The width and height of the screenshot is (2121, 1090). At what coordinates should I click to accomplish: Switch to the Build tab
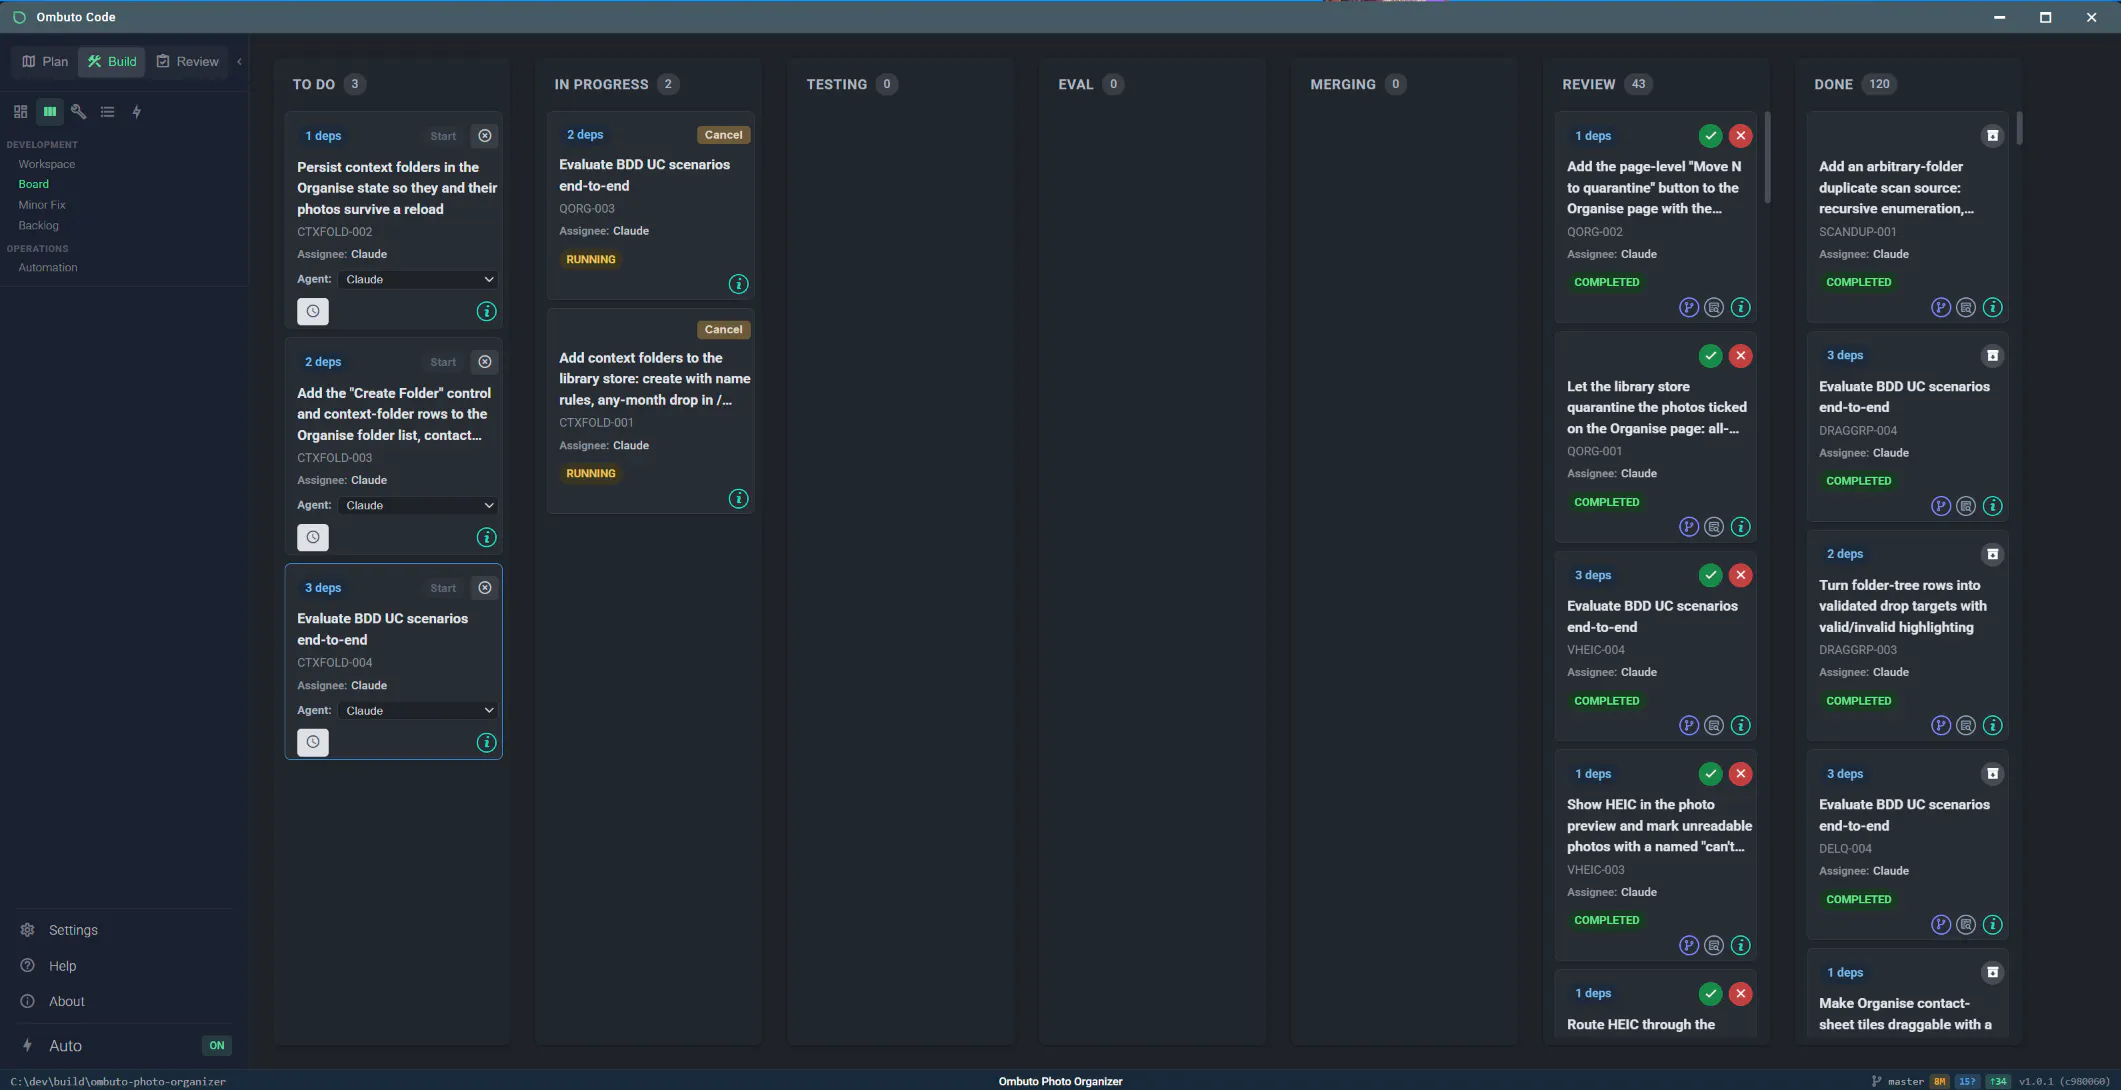[111, 62]
